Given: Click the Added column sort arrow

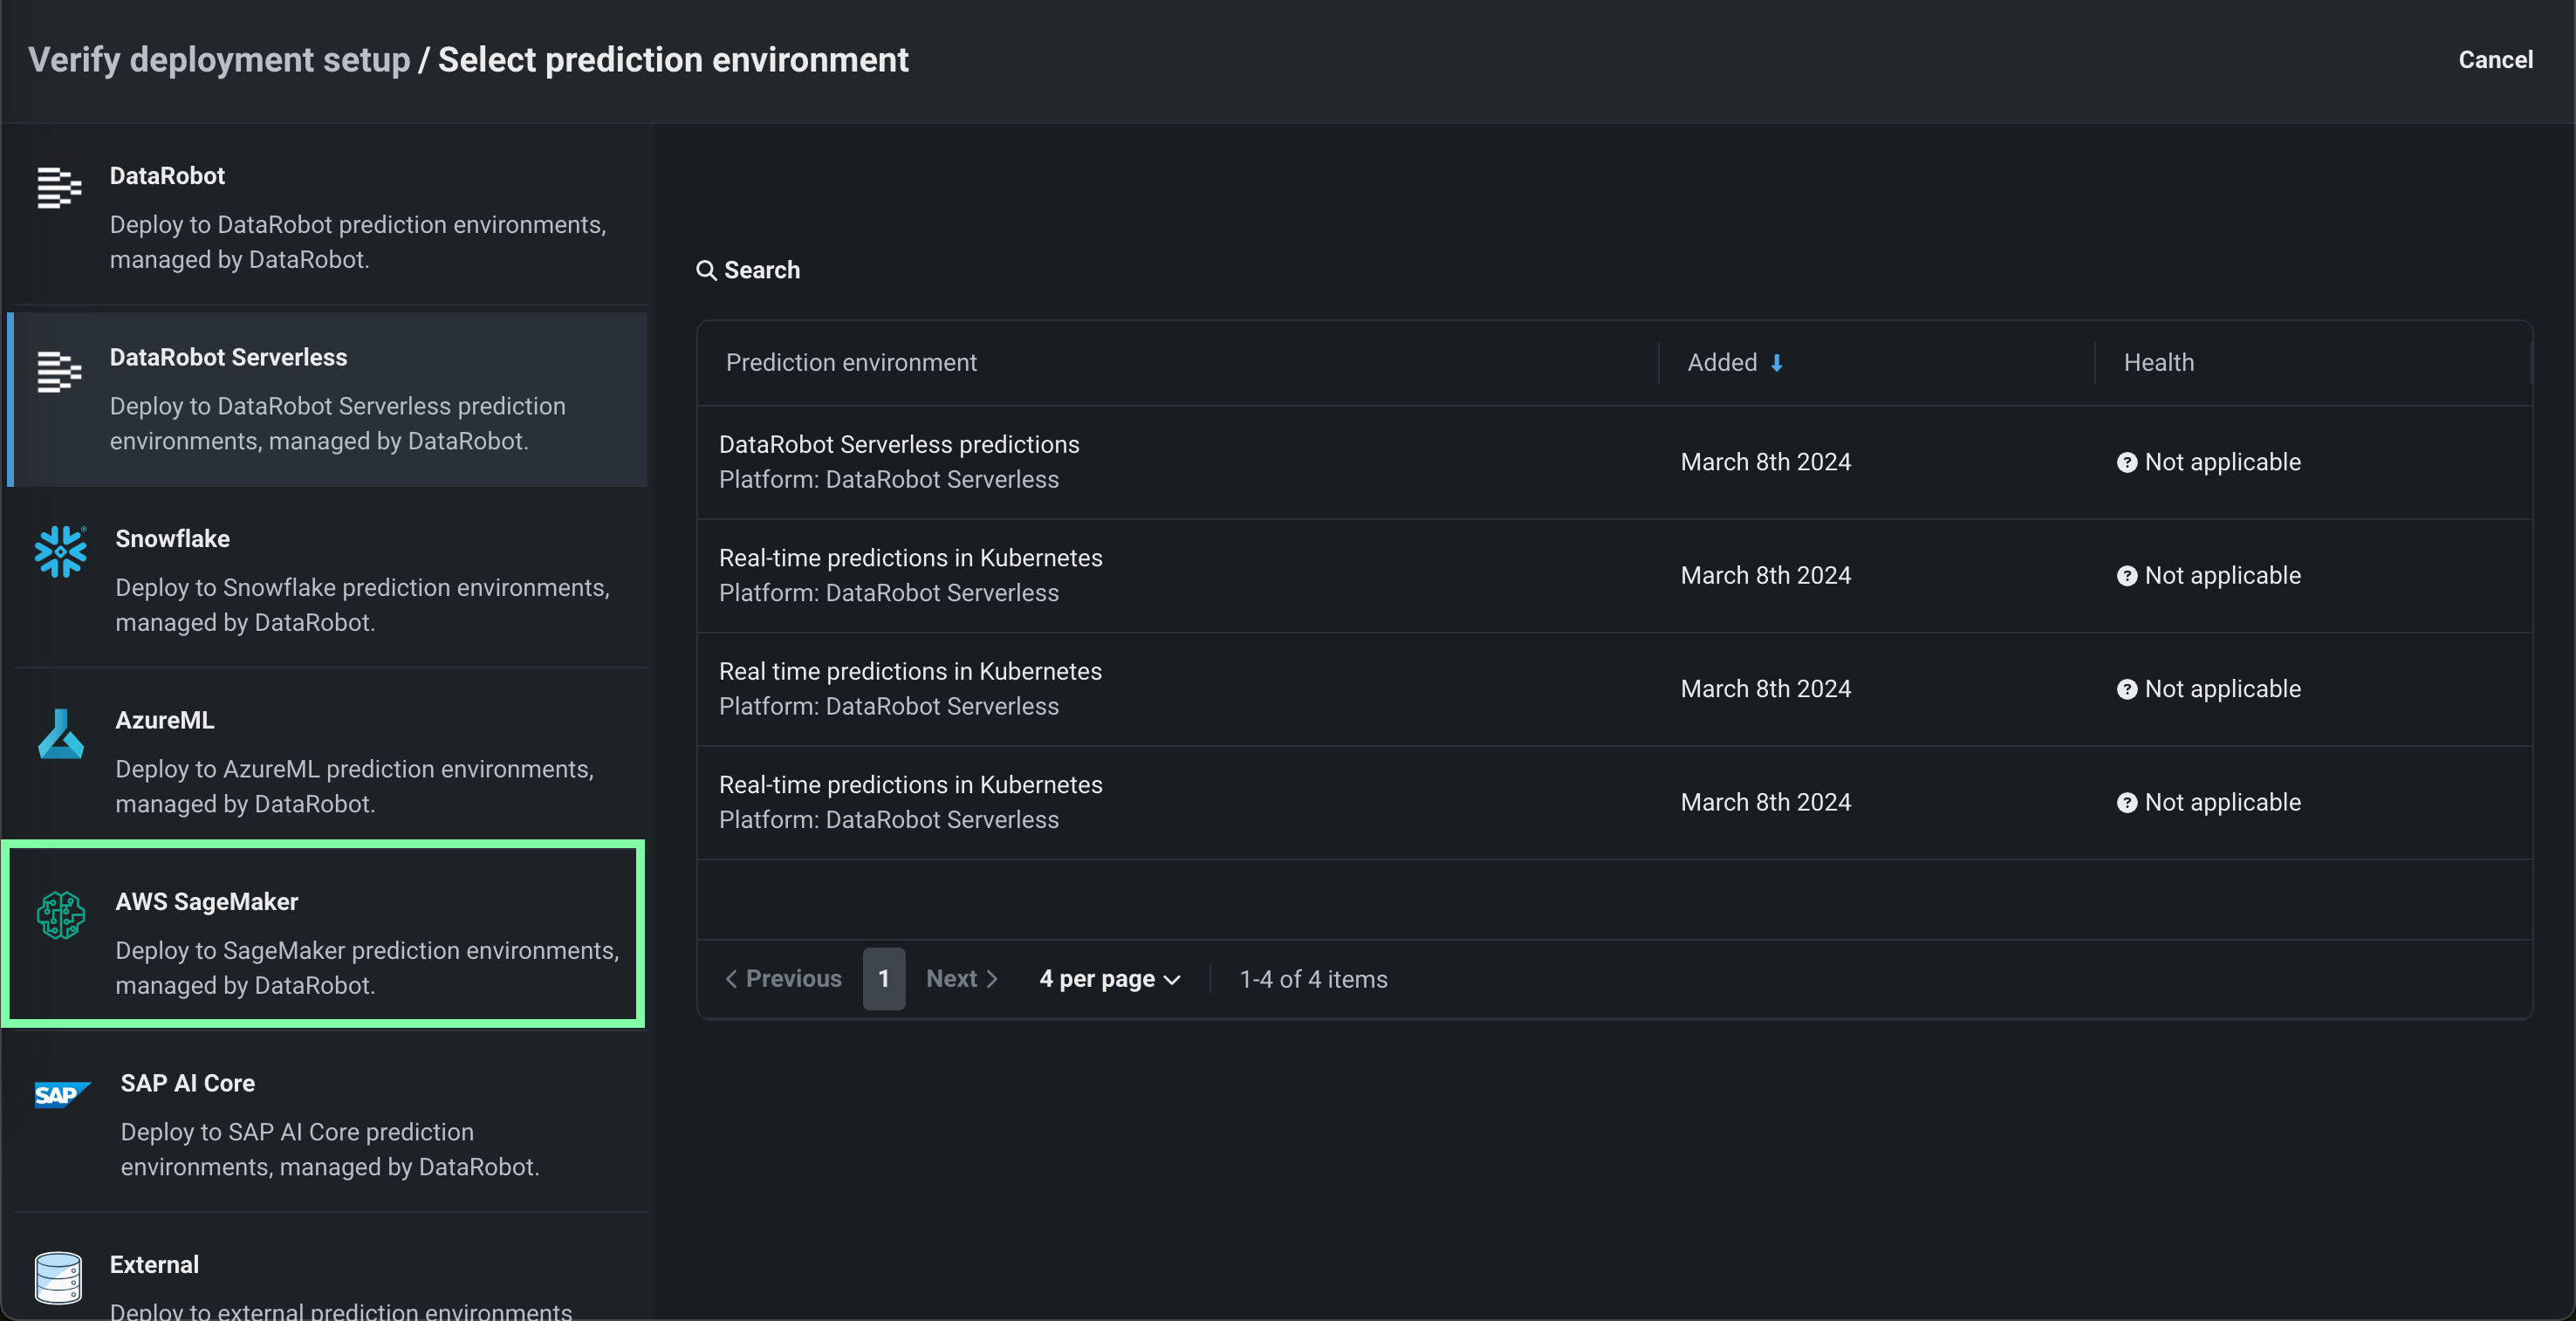Looking at the screenshot, I should [x=1776, y=363].
